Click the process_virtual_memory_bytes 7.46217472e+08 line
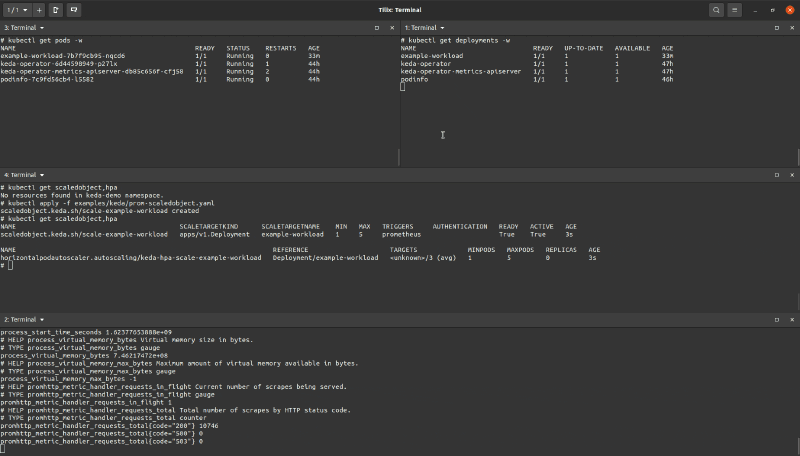Viewport: 800px width, 456px height. pyautogui.click(x=84, y=356)
